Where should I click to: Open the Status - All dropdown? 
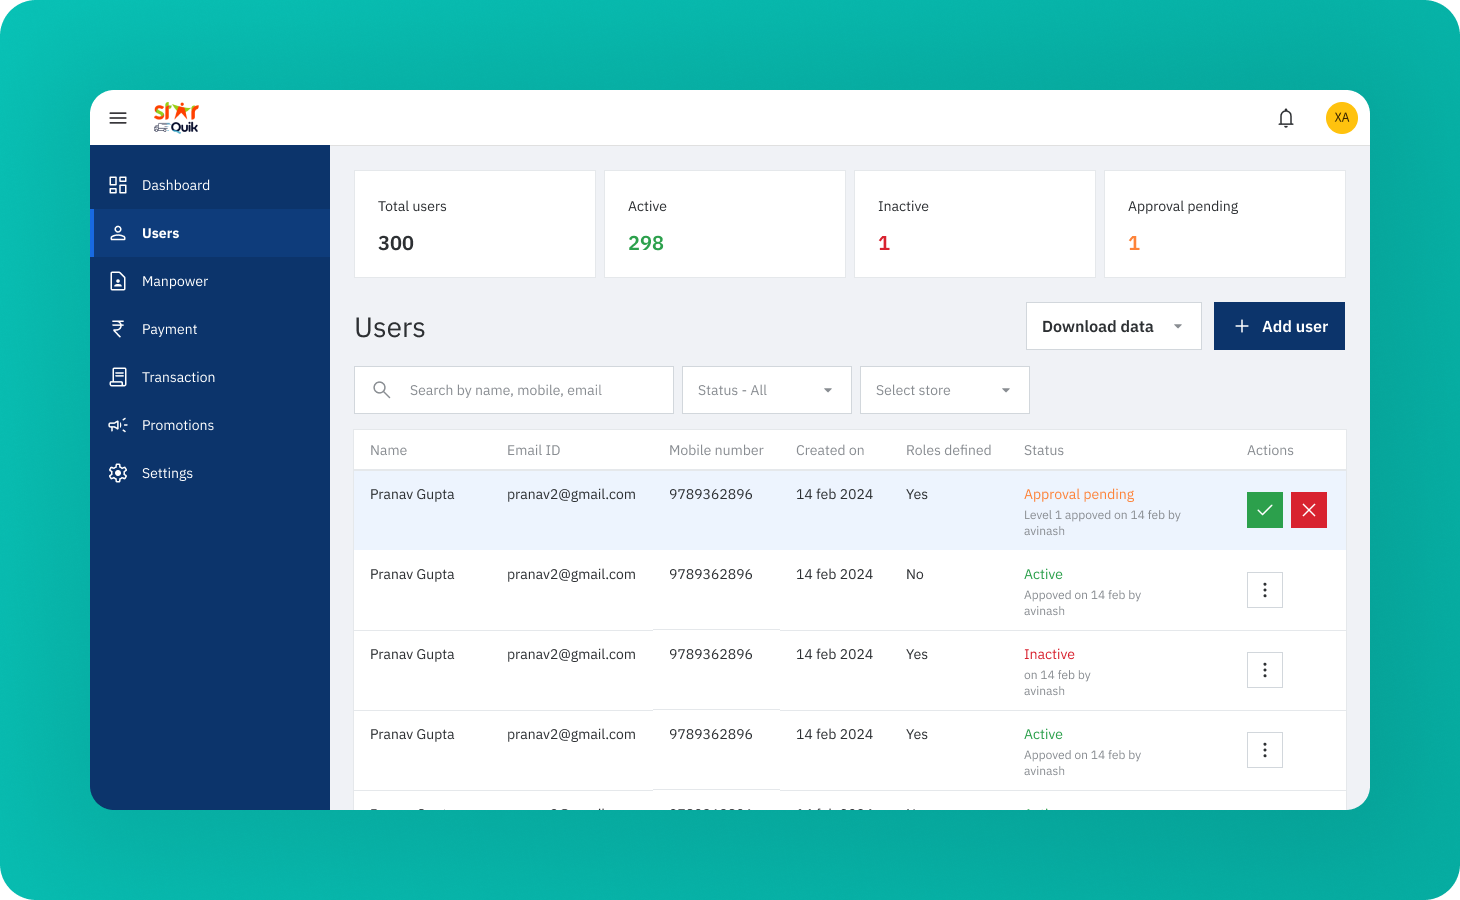tap(766, 390)
